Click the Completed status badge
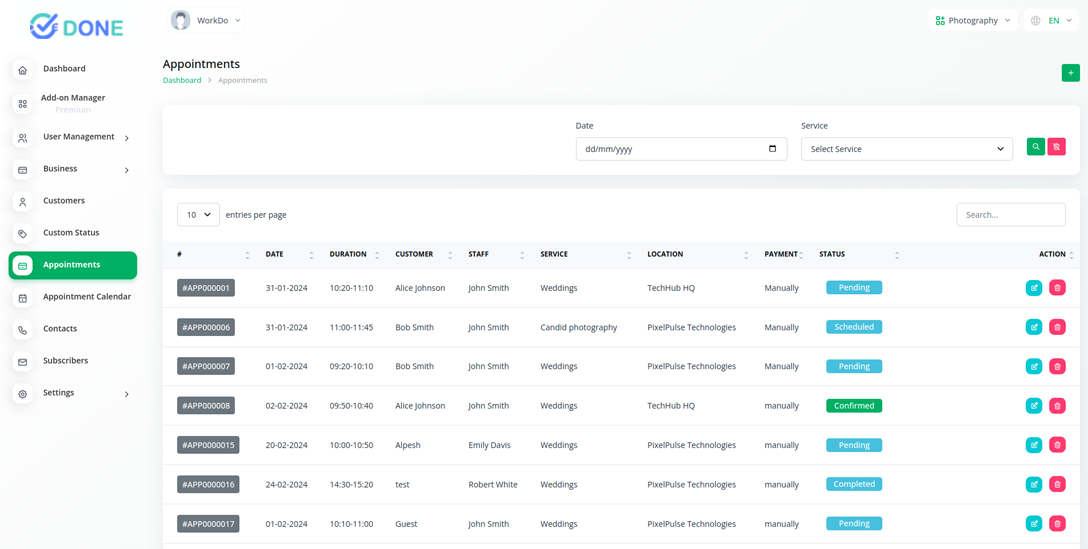Viewport: 1088px width, 549px height. [854, 484]
